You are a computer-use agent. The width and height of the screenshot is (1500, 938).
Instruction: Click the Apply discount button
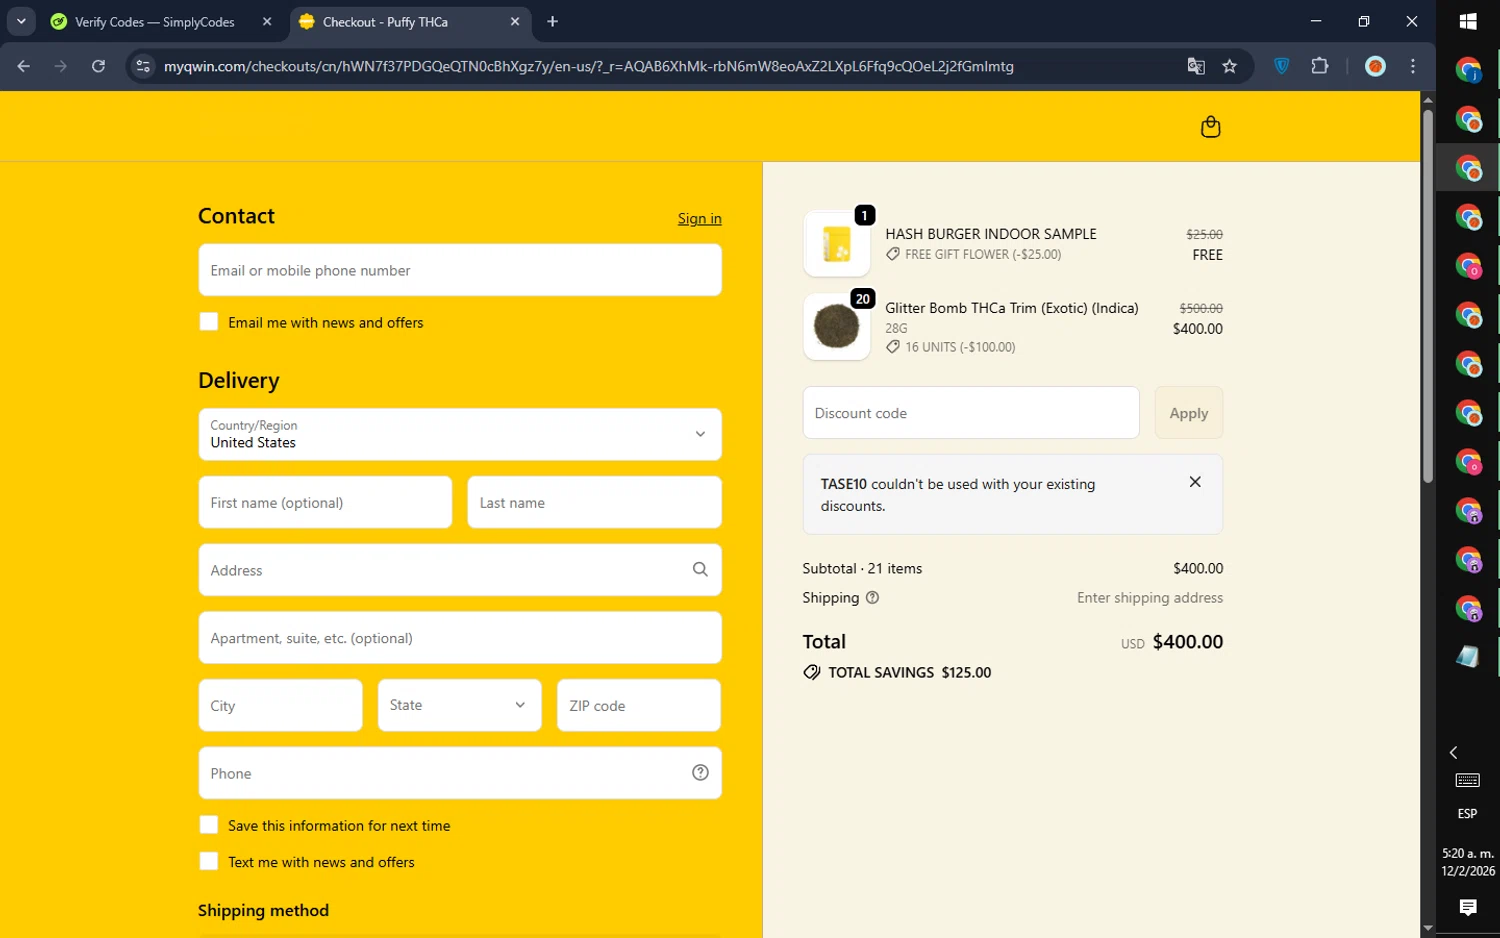[x=1189, y=413]
